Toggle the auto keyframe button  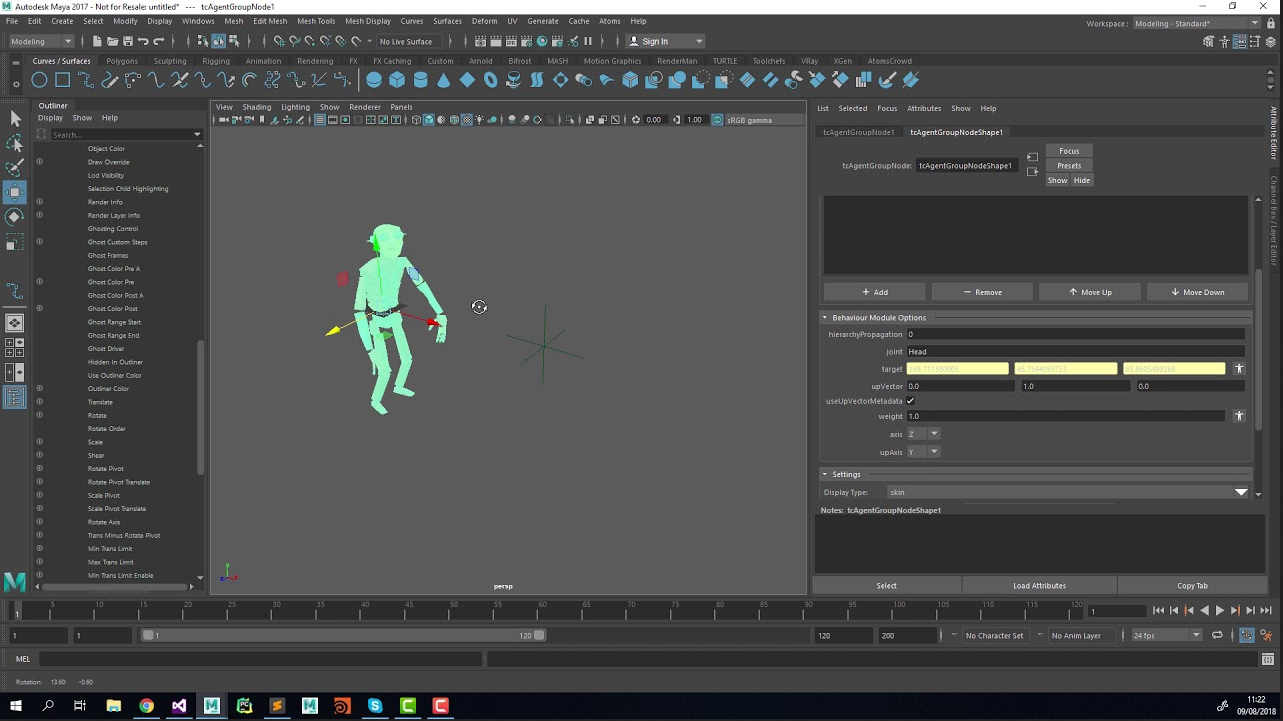pos(1246,635)
